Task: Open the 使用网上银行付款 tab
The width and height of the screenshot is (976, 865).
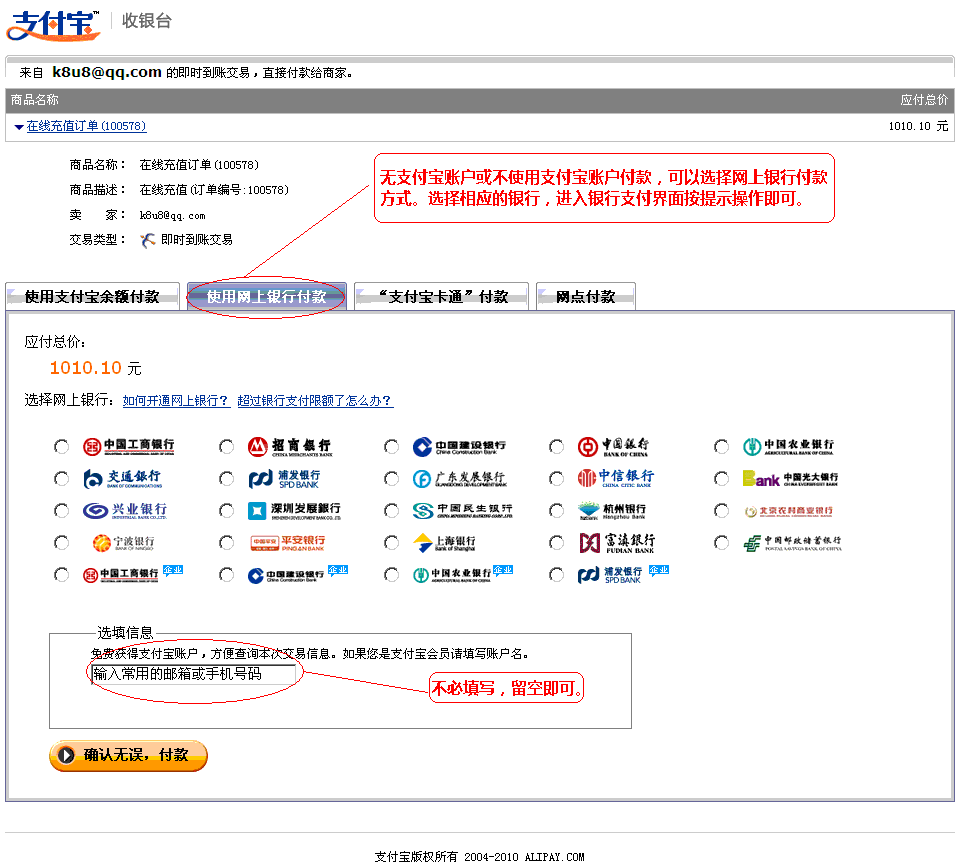Action: tap(266, 296)
